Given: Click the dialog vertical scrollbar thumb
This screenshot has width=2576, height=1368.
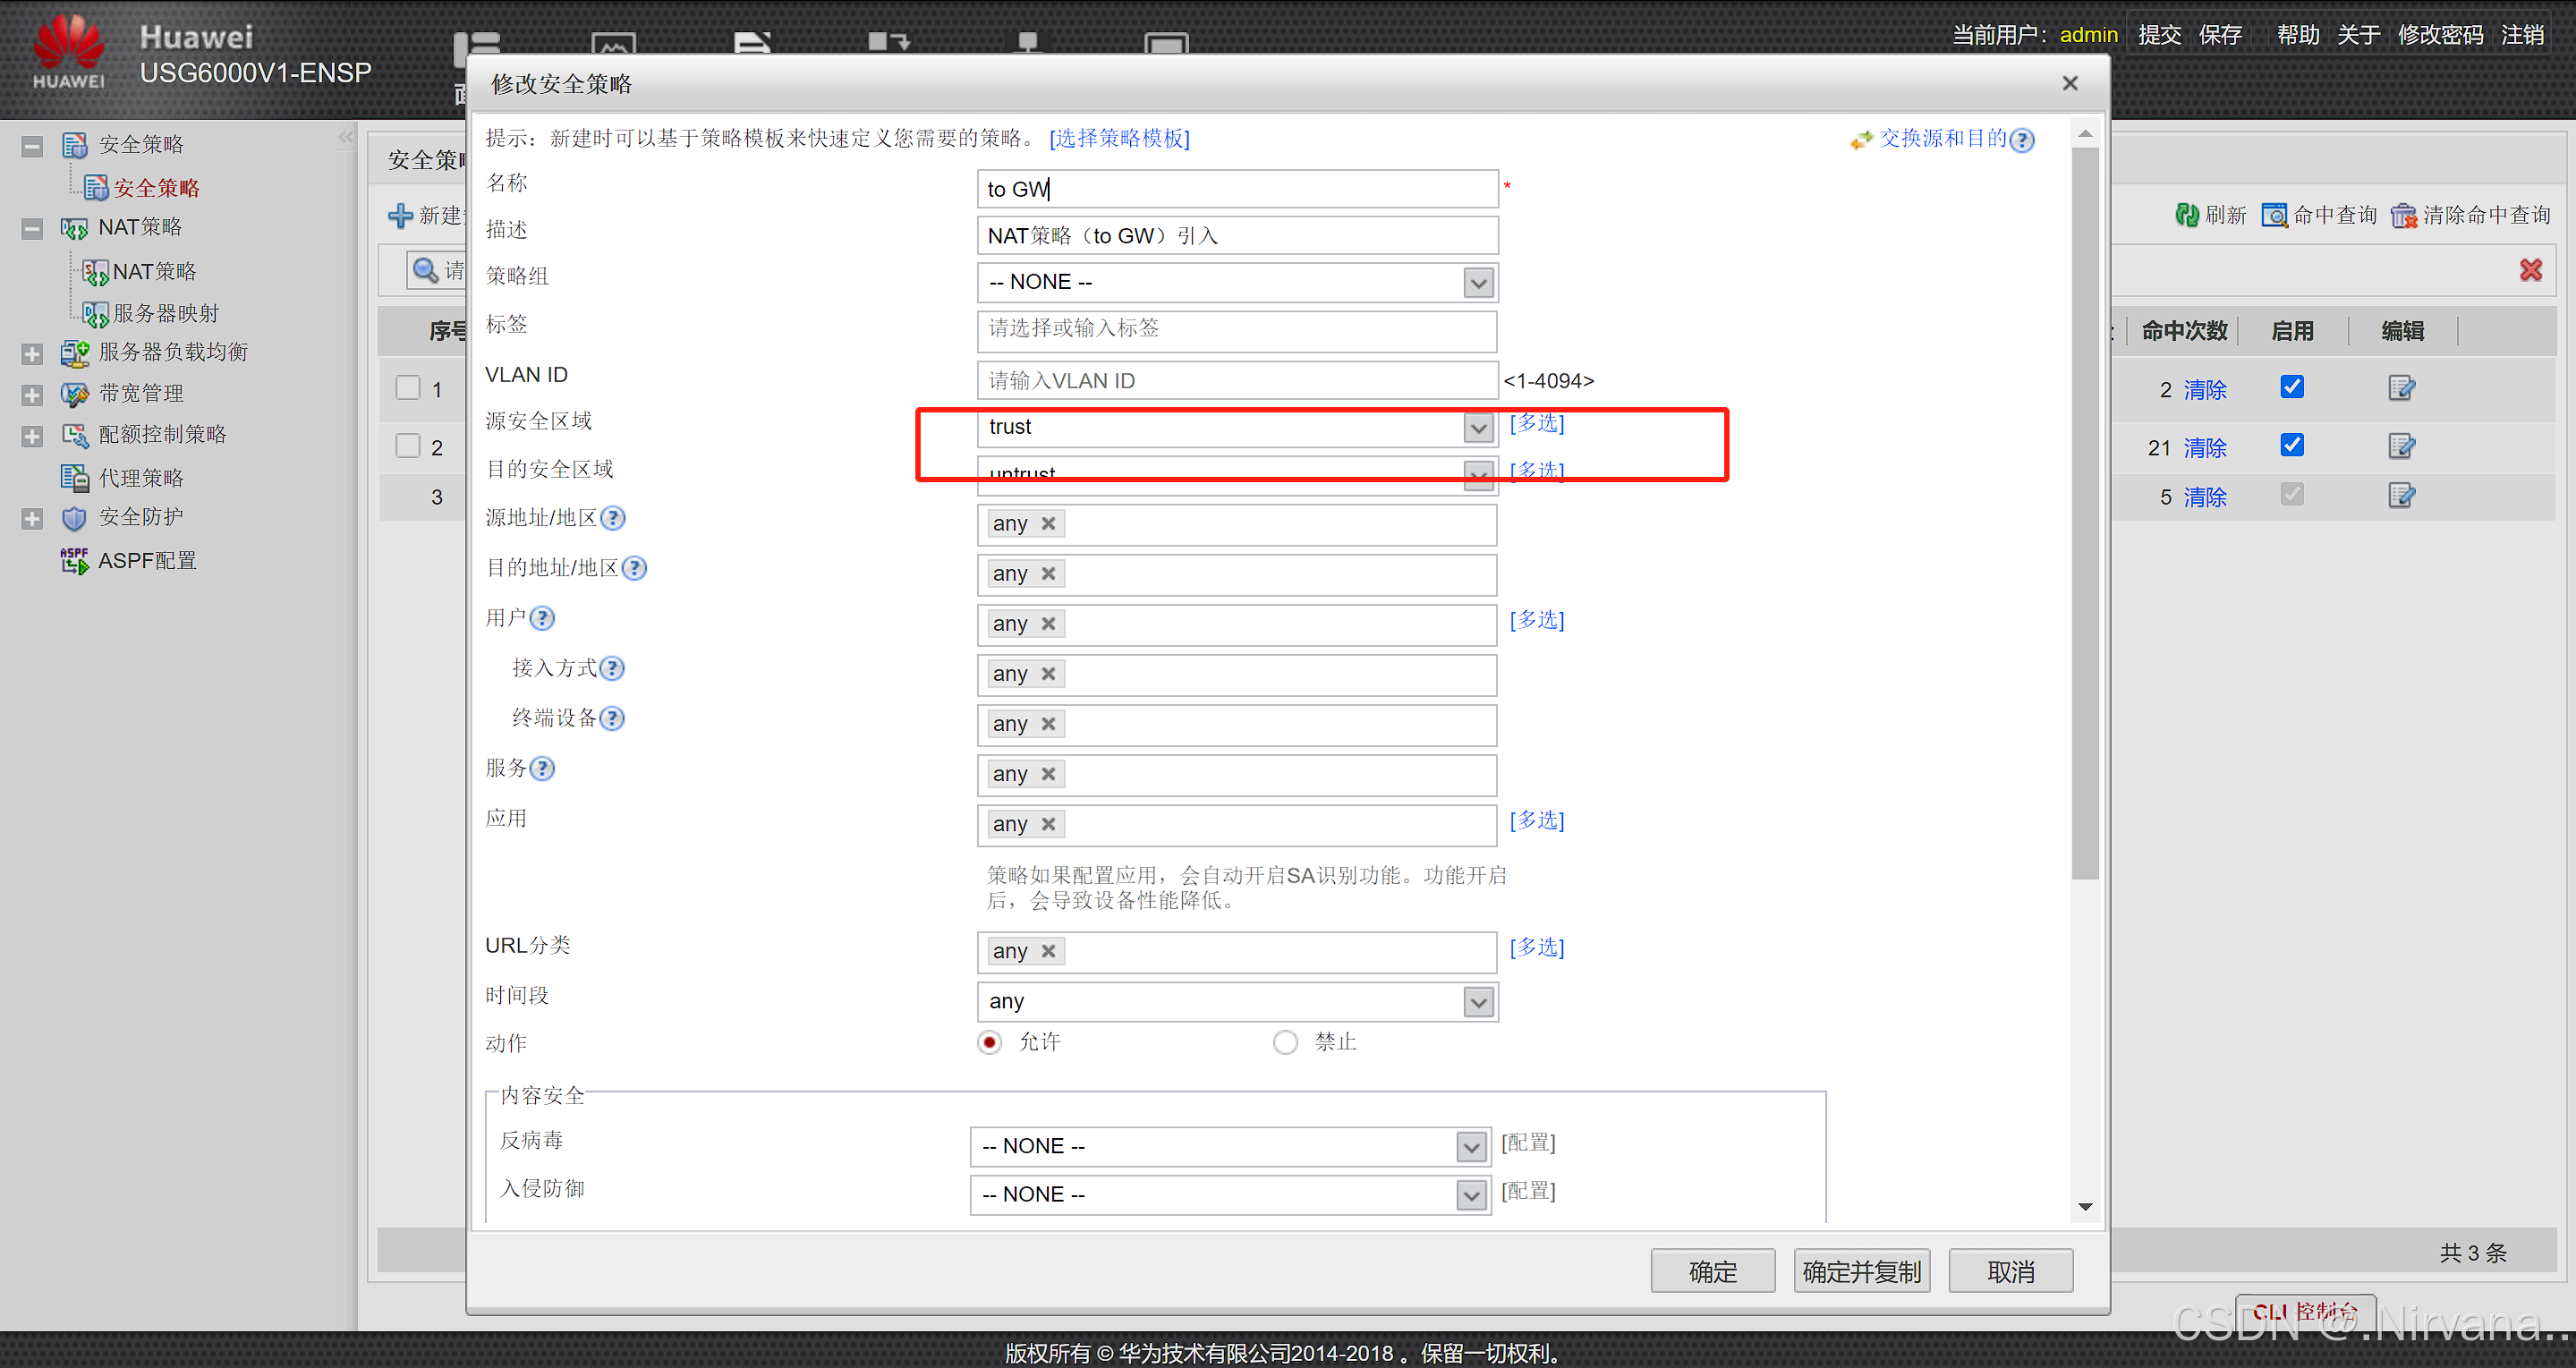Looking at the screenshot, I should pyautogui.click(x=2084, y=513).
